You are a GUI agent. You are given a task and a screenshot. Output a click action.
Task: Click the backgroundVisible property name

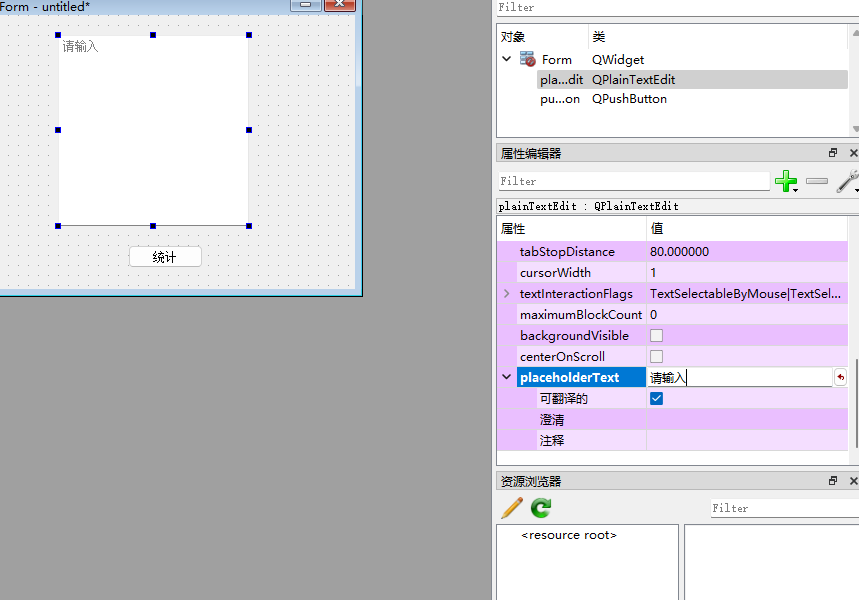[574, 335]
